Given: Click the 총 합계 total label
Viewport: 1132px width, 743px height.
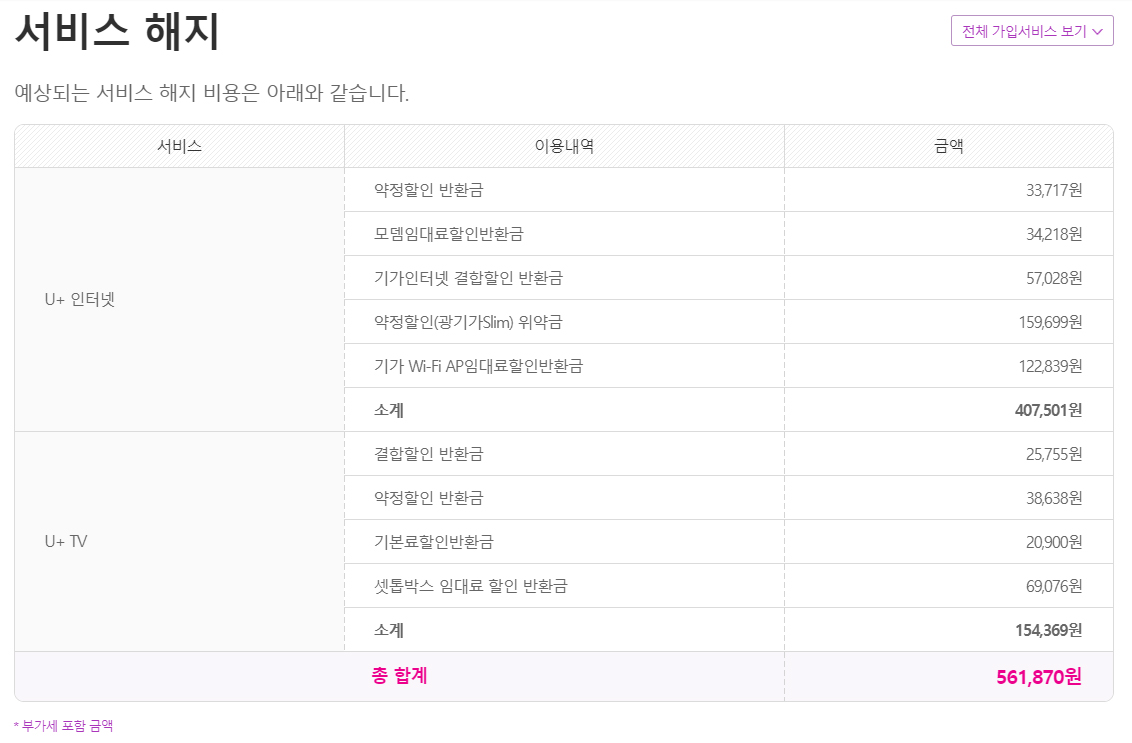Looking at the screenshot, I should coord(399,676).
